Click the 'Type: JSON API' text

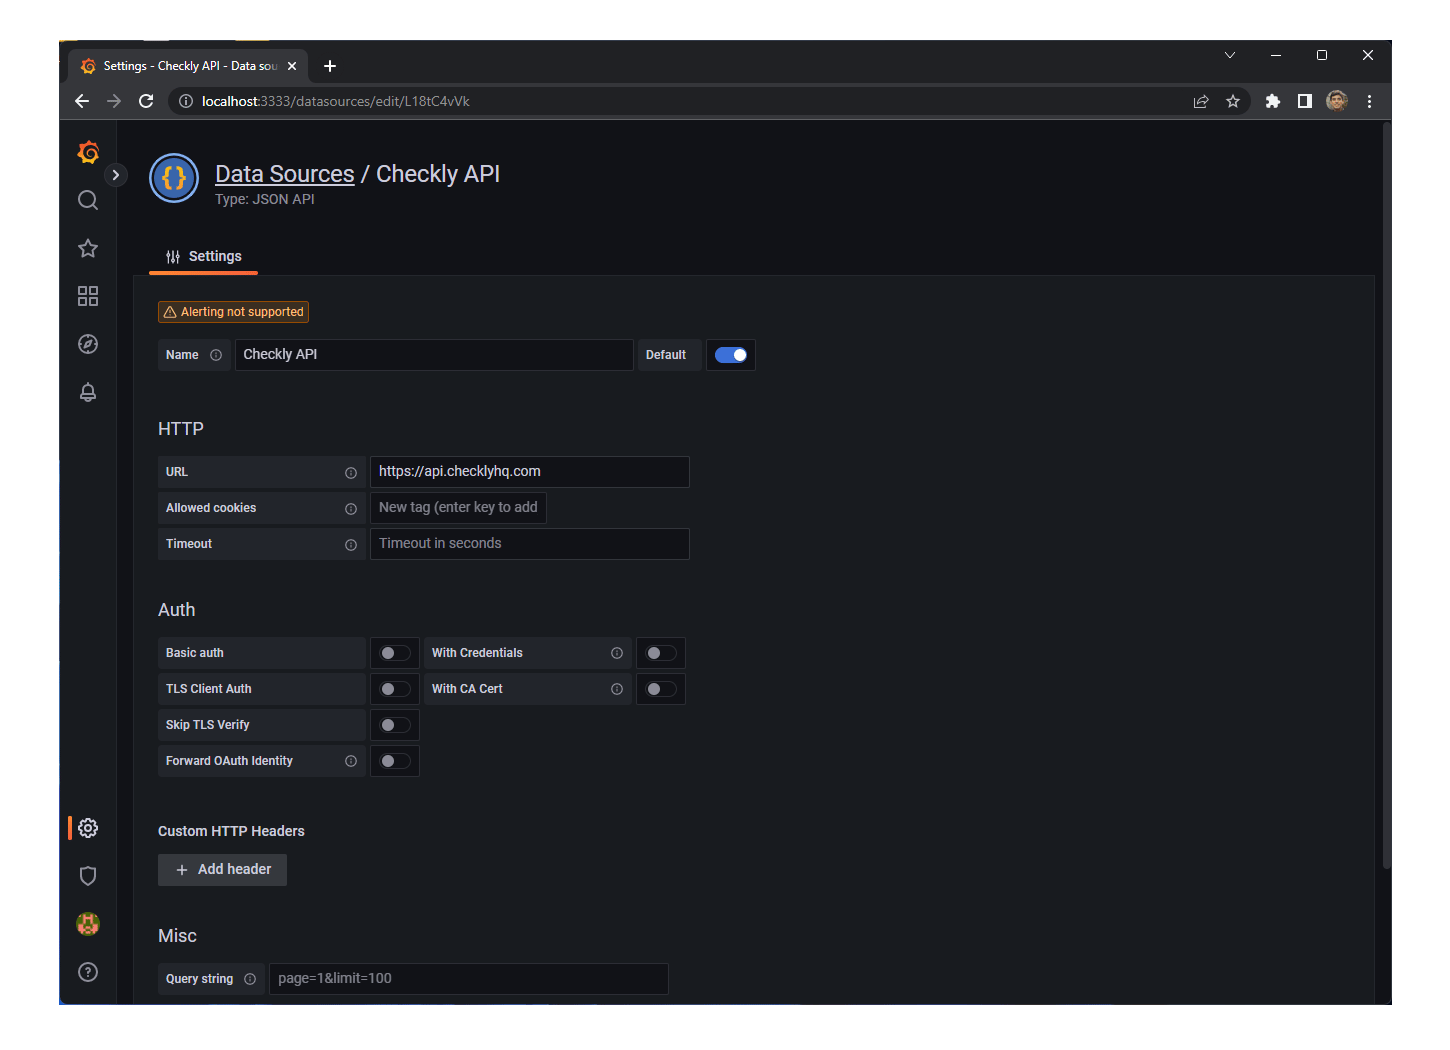click(x=265, y=199)
